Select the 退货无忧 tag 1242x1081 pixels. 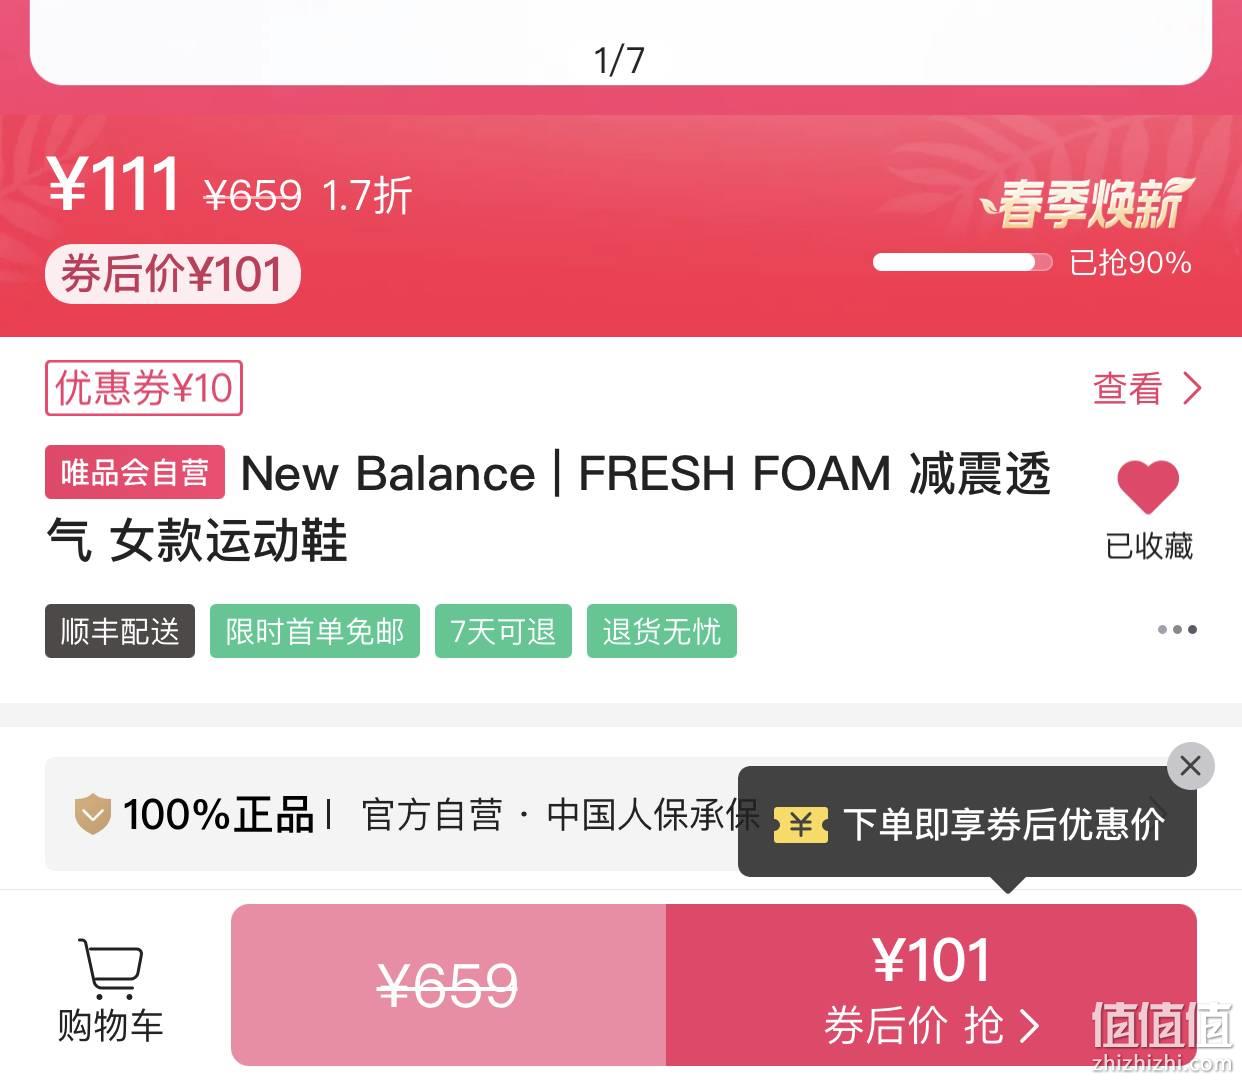click(662, 631)
